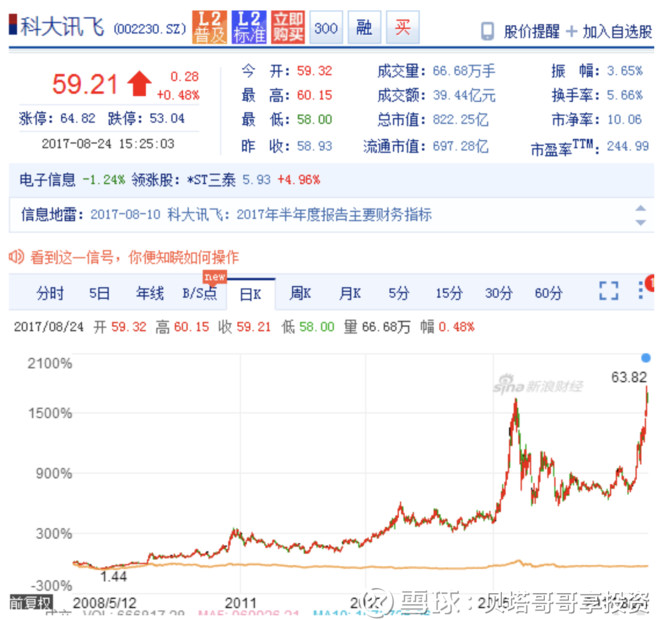Screen dimensions: 660x620
Task: Switch to the 30分 interval tab
Action: click(498, 293)
